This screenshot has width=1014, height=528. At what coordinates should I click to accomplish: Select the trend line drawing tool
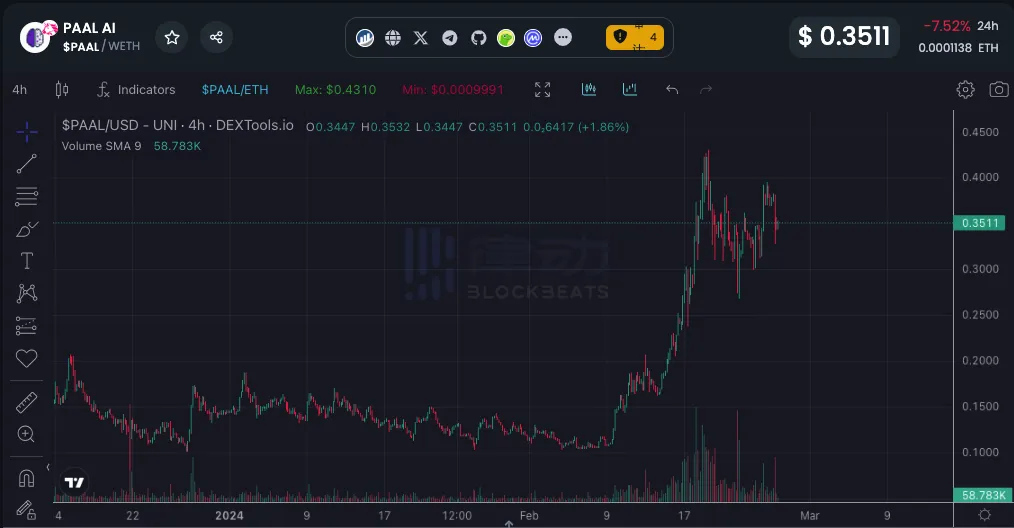tap(27, 165)
